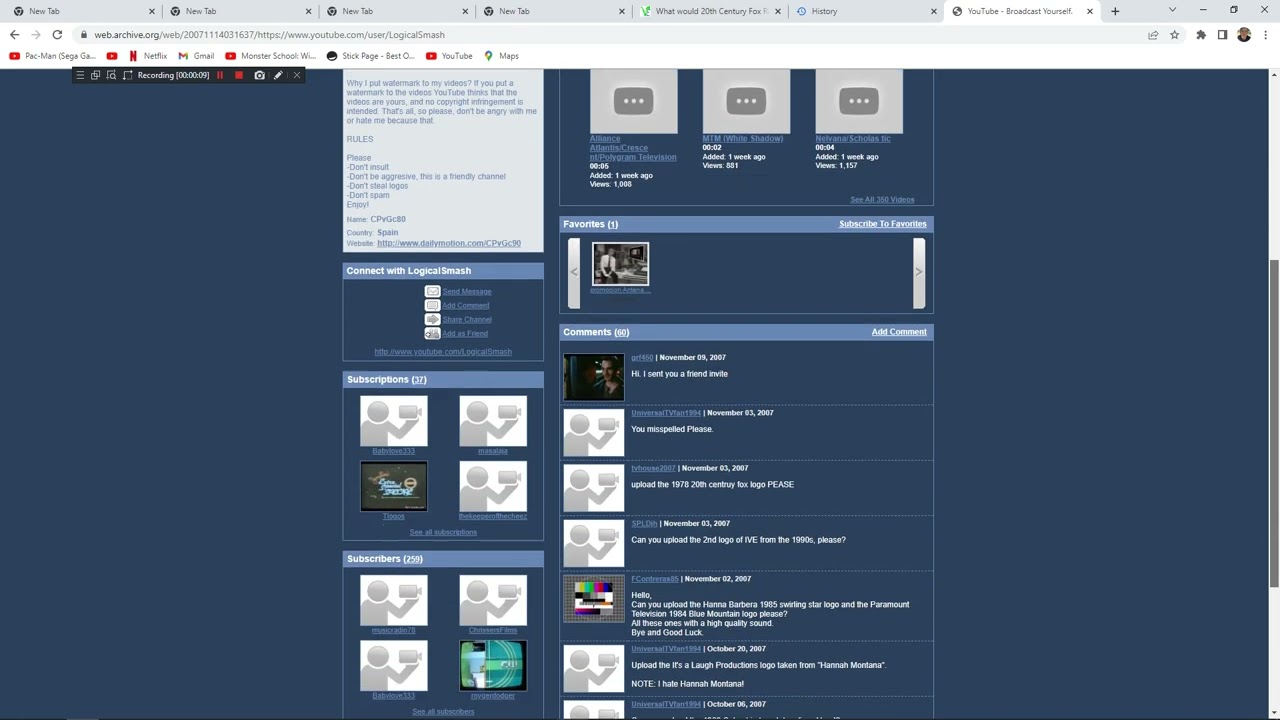Open the Maps bookmark

[x=501, y=56]
